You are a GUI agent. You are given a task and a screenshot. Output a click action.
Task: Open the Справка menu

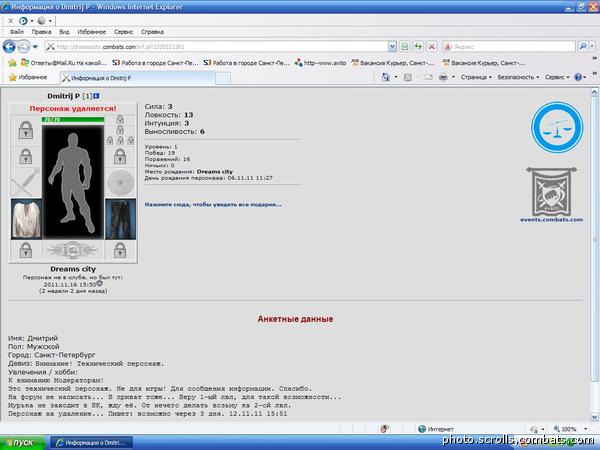[152, 32]
